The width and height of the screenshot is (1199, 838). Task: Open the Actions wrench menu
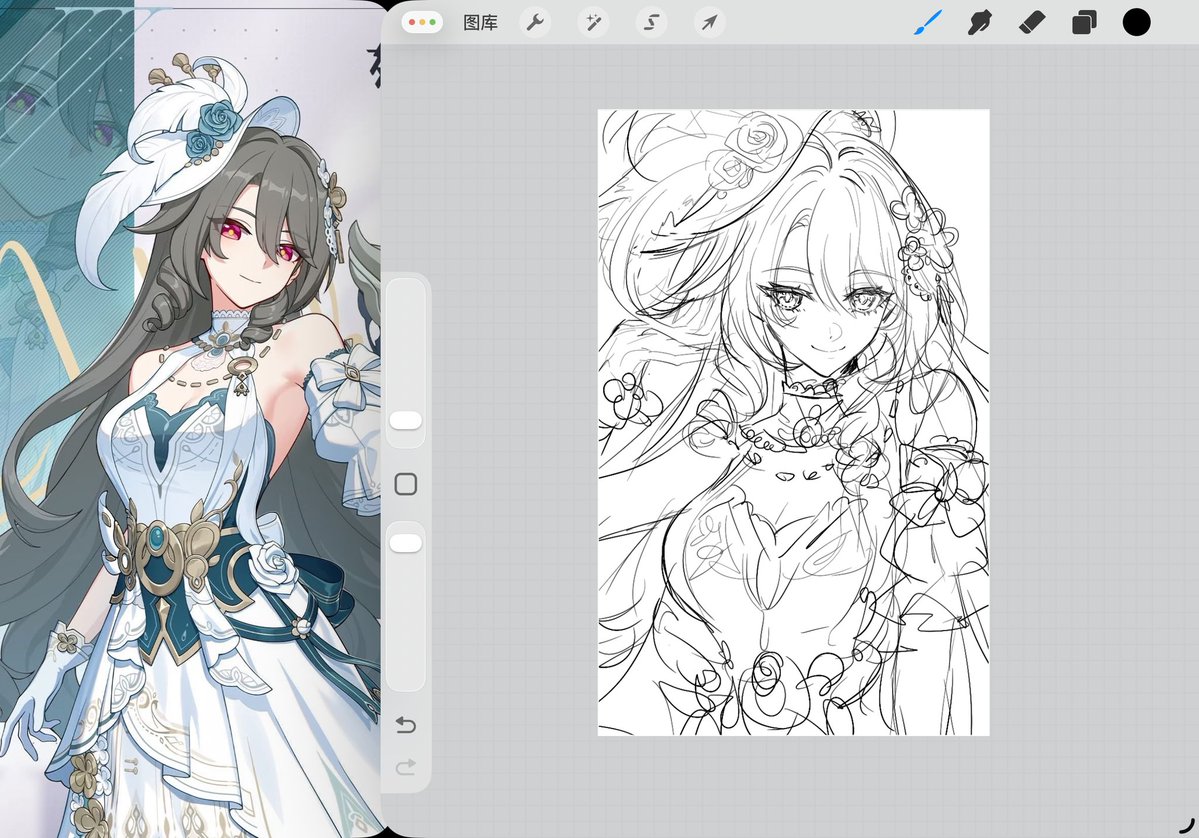click(535, 23)
